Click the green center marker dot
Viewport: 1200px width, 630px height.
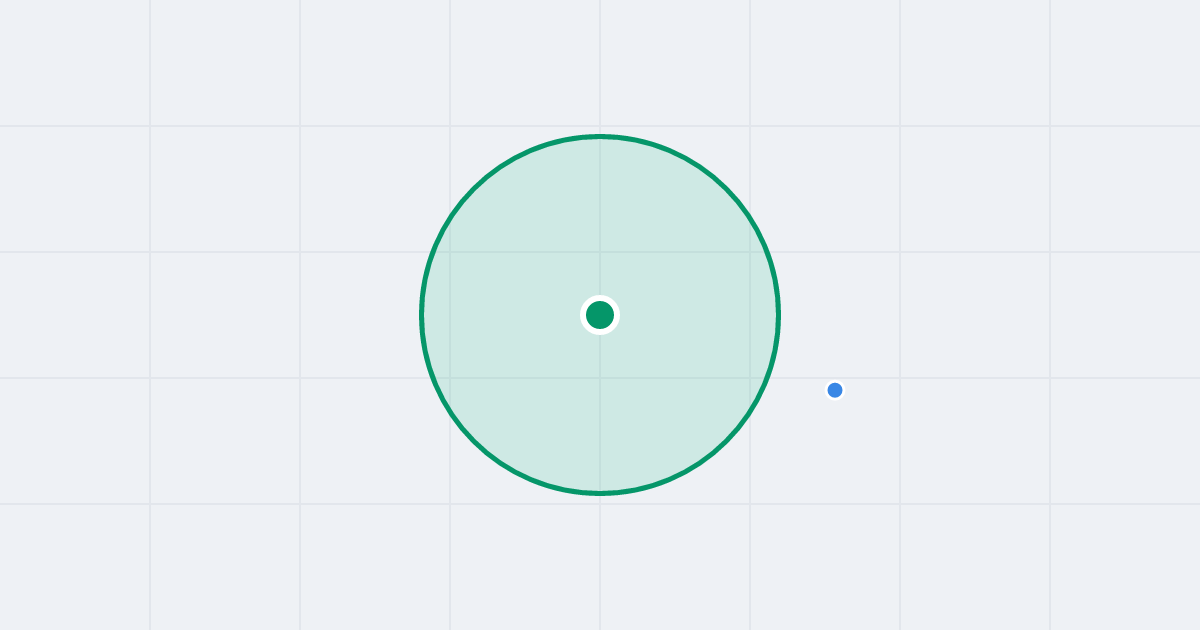(x=600, y=315)
